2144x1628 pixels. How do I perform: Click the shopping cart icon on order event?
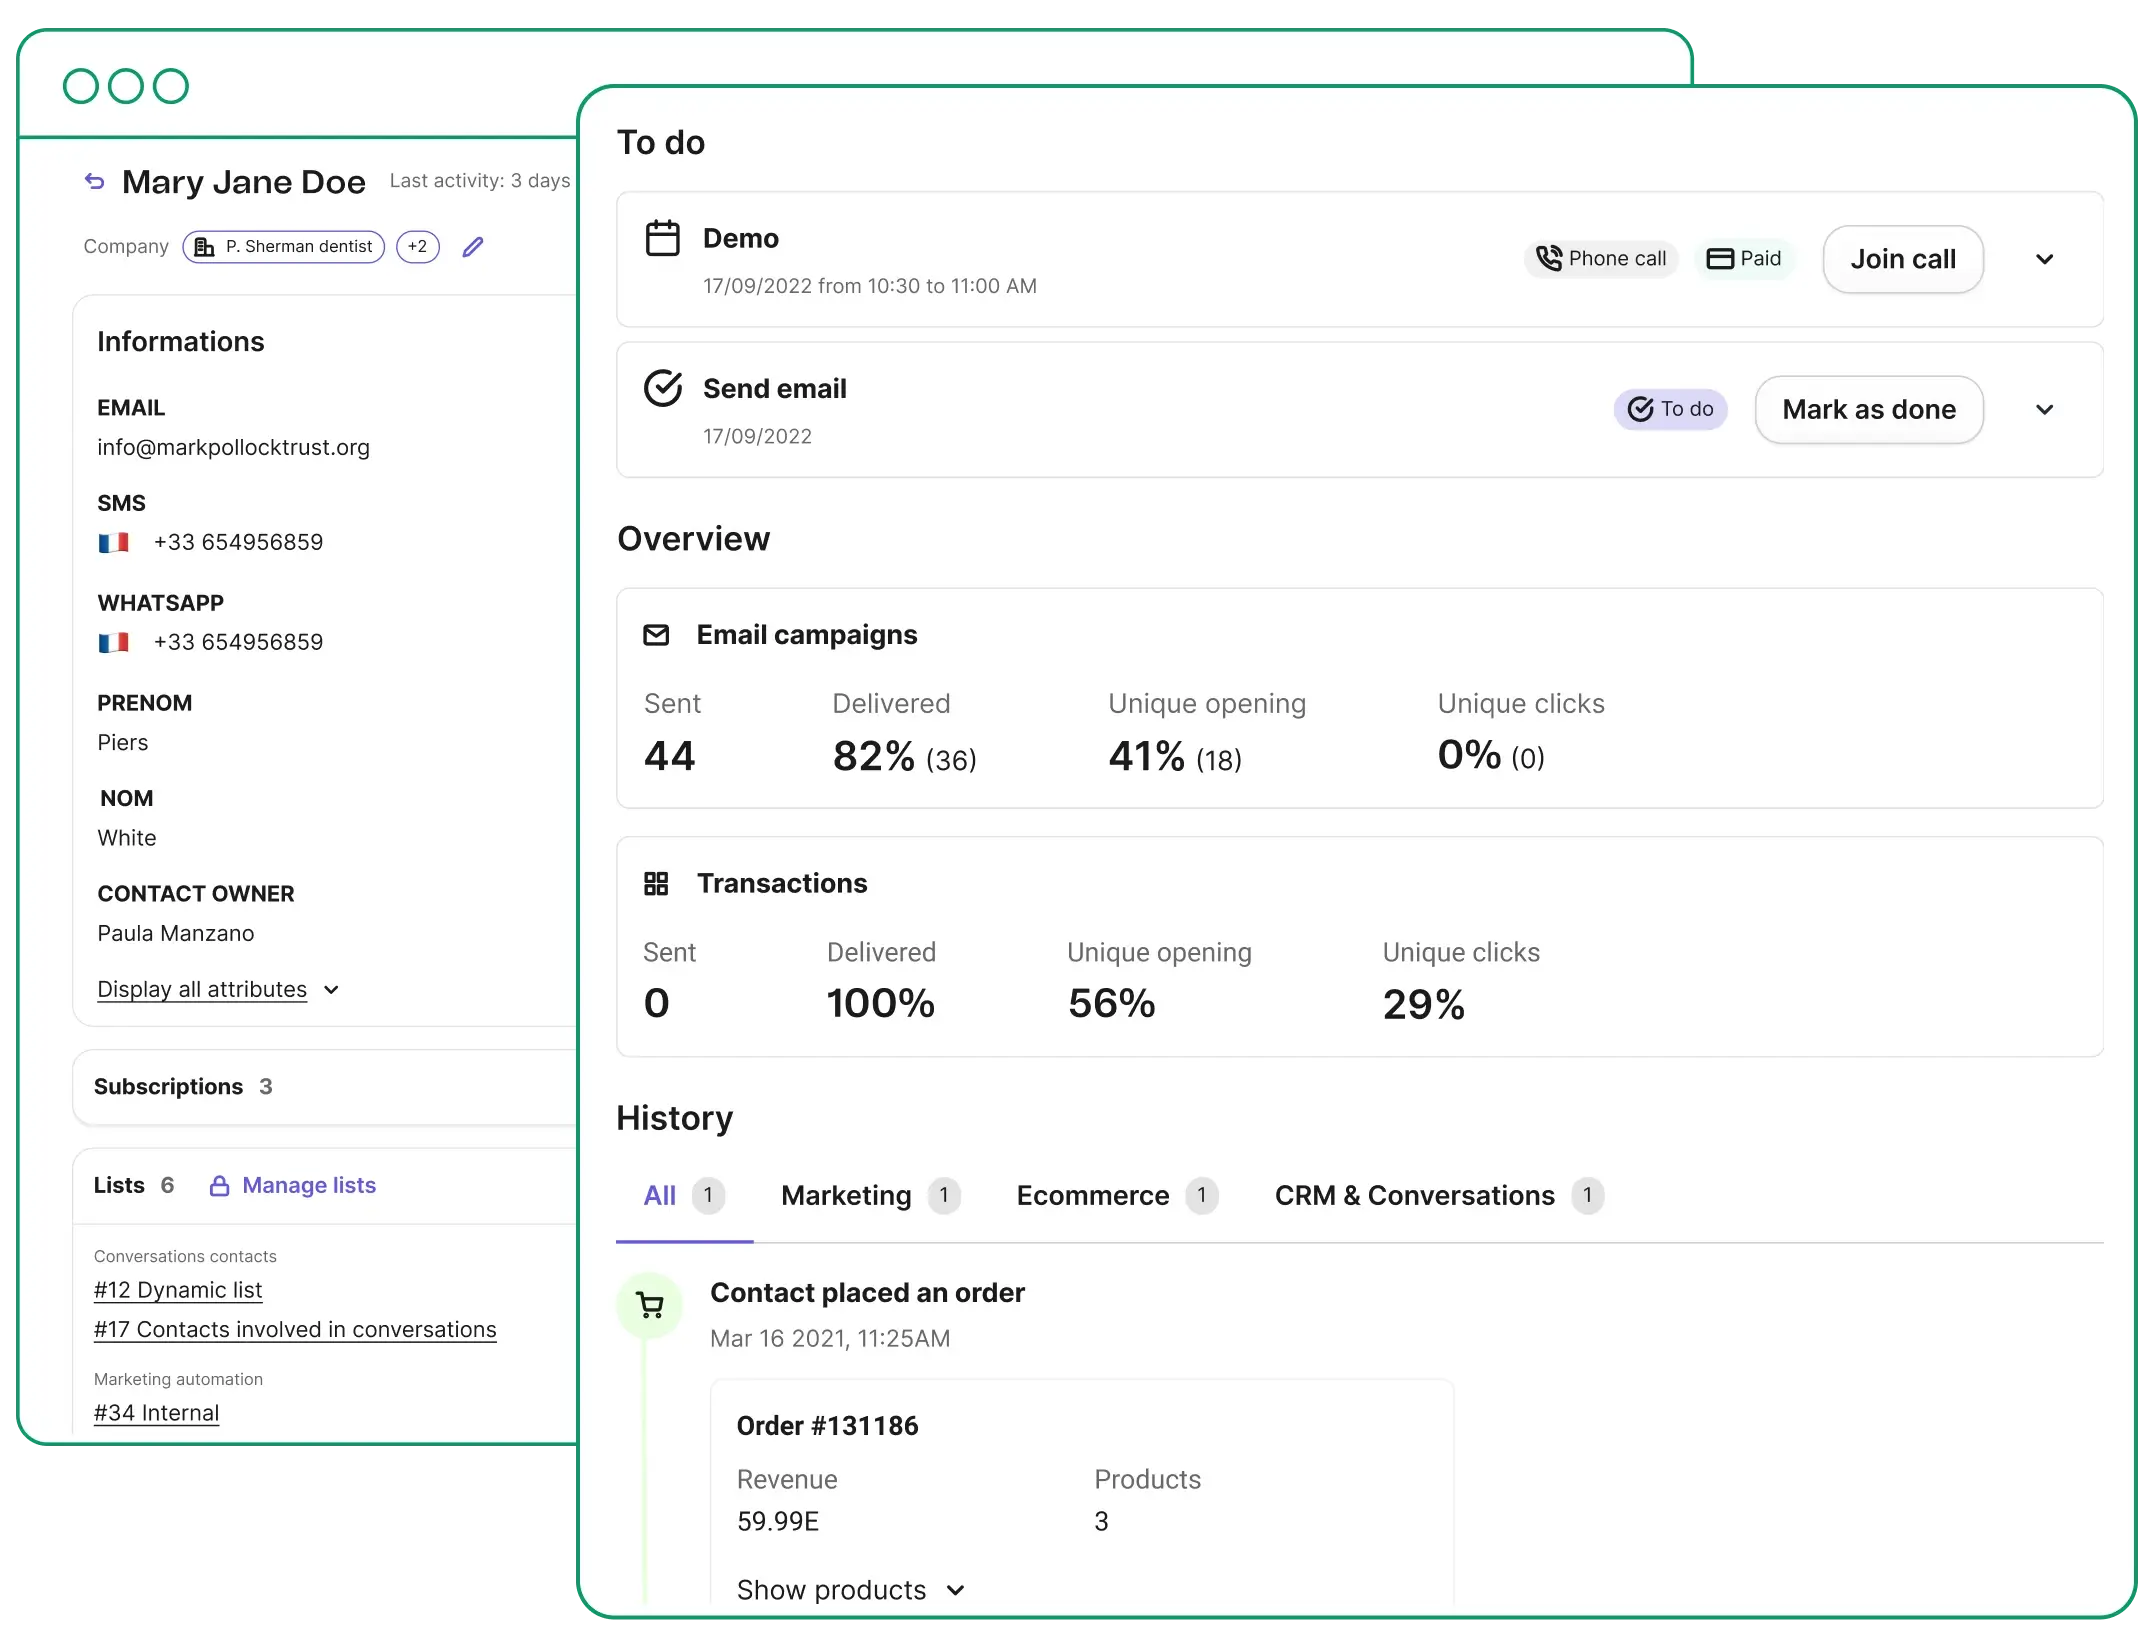point(650,1305)
